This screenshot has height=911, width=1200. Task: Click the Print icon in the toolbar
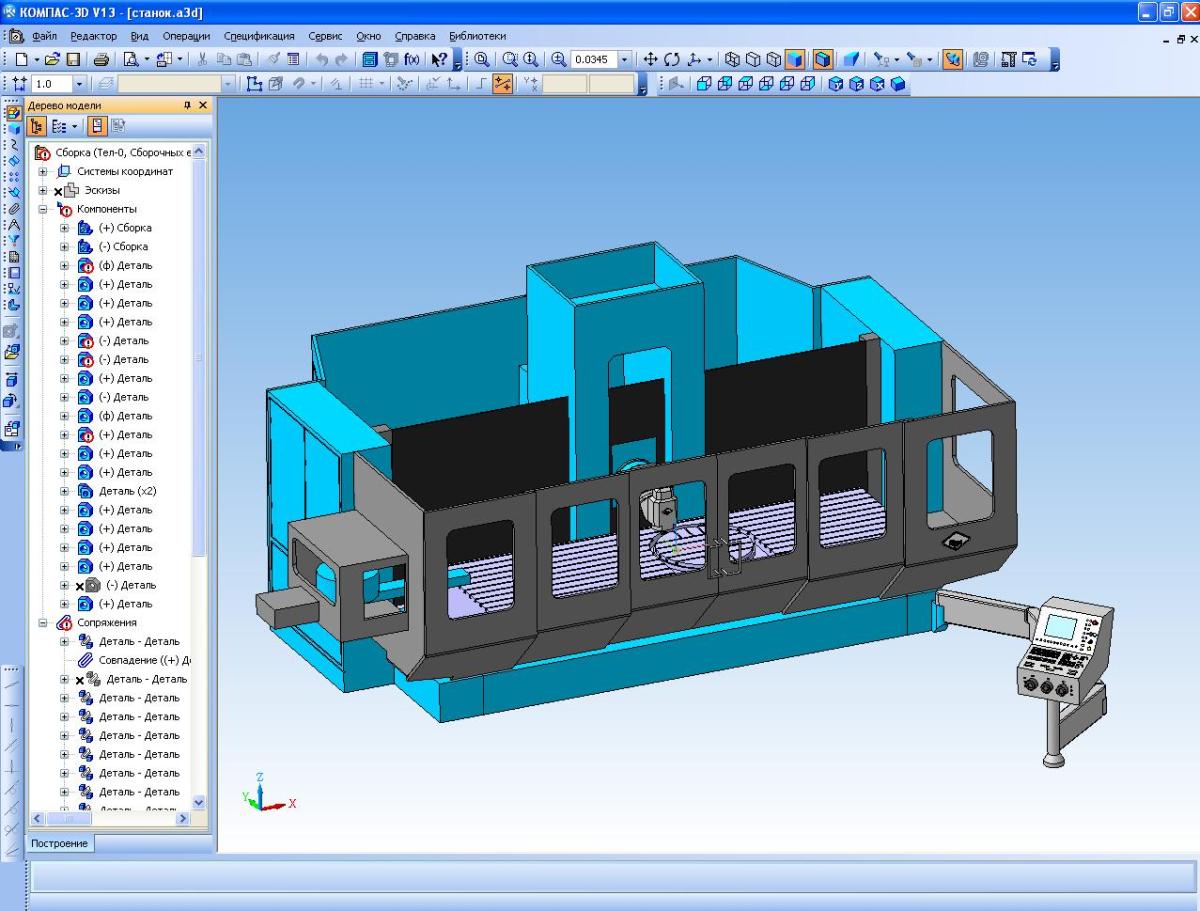coord(101,60)
